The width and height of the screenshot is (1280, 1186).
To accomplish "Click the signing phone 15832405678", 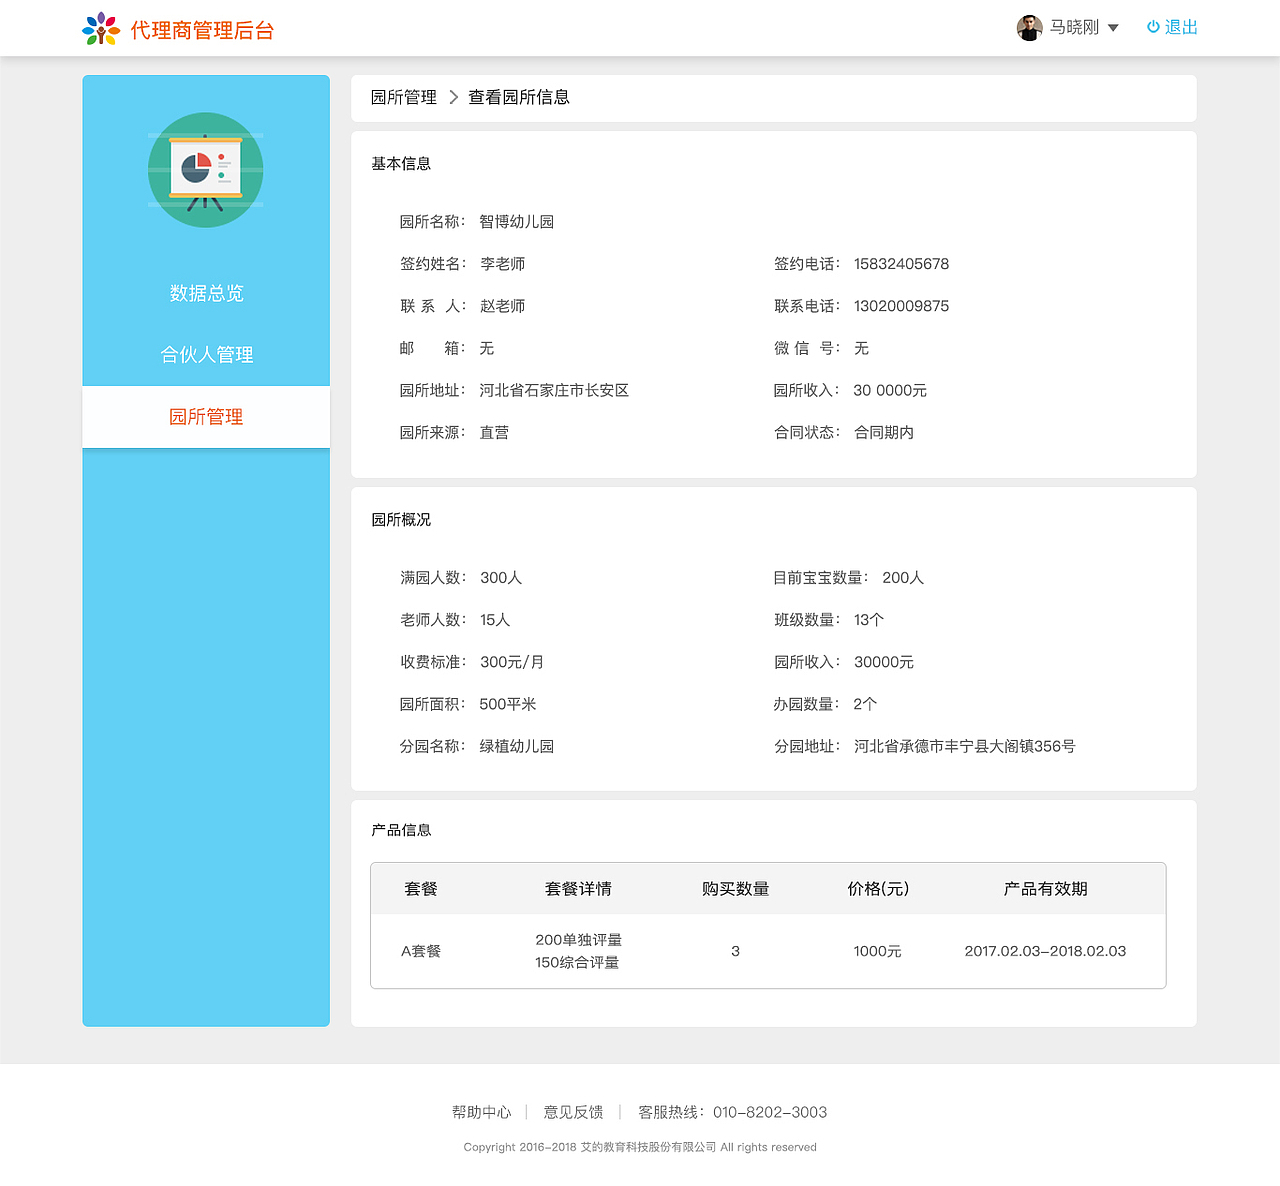I will coord(901,264).
